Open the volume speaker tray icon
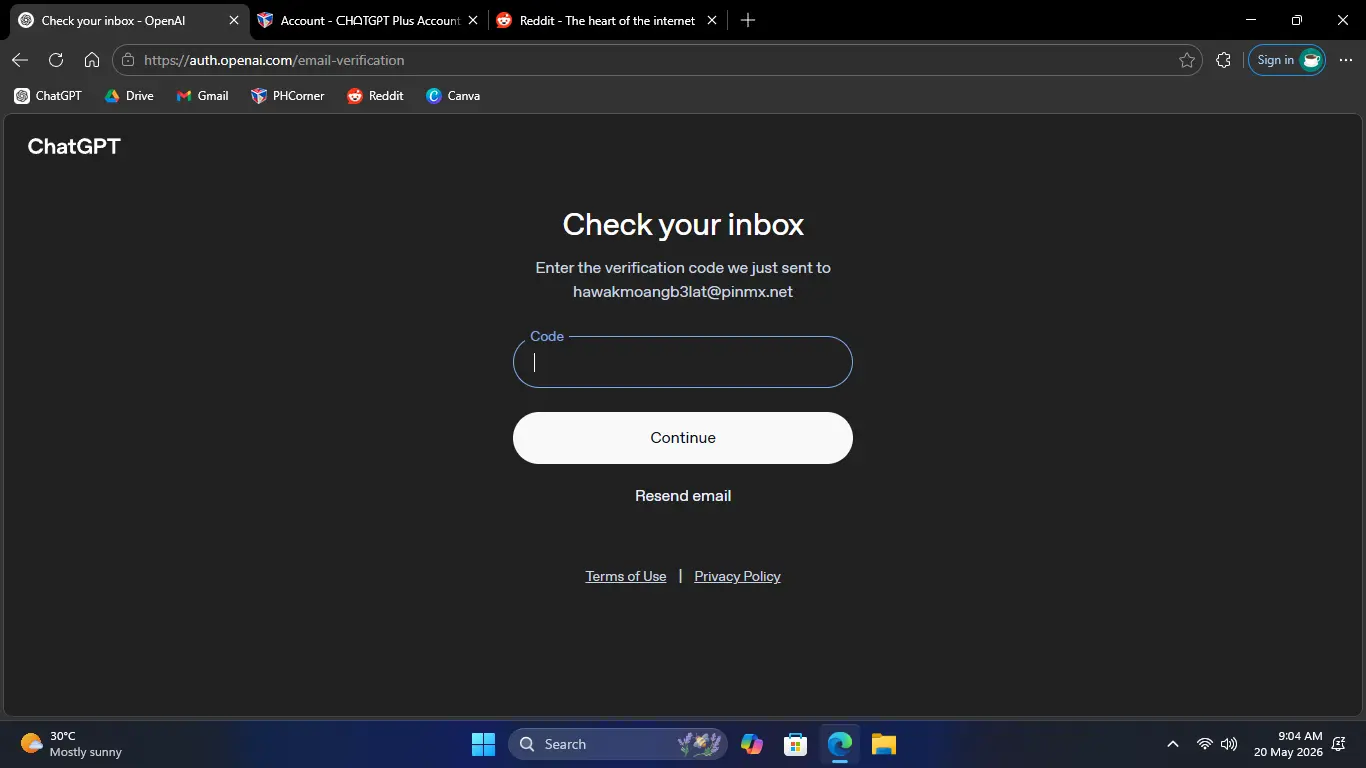The width and height of the screenshot is (1366, 768). (x=1229, y=744)
